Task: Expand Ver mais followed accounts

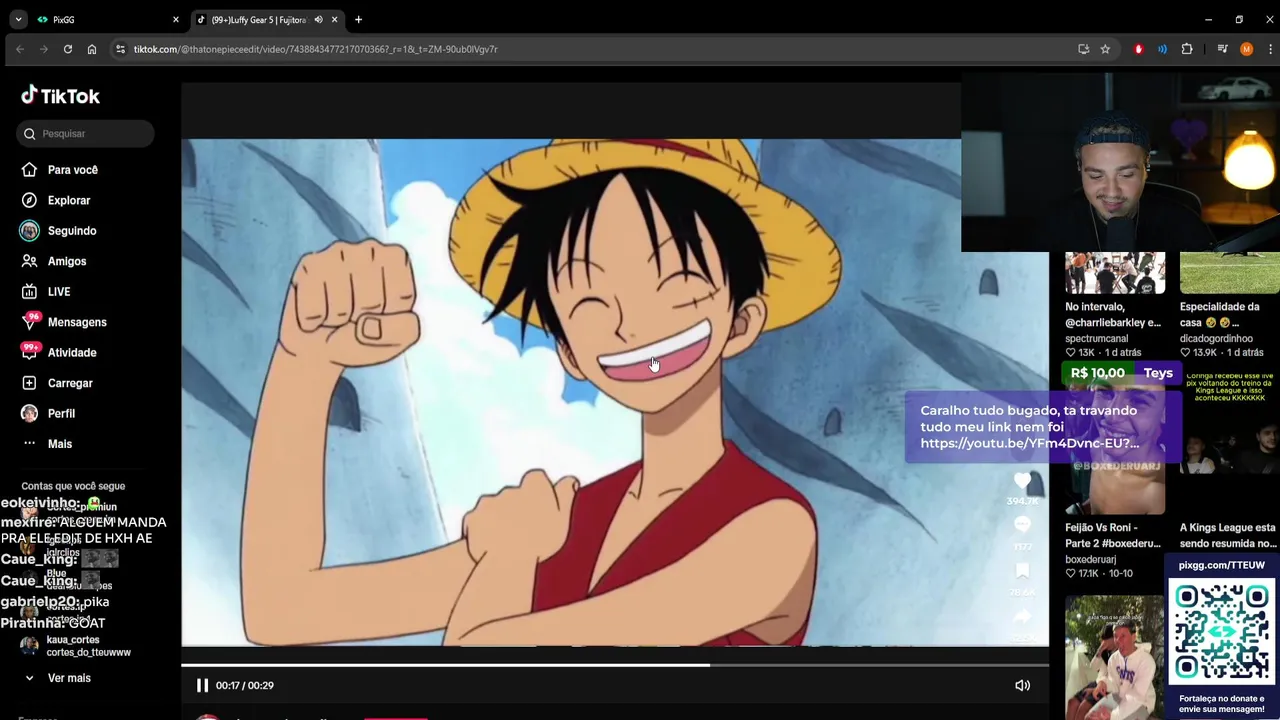Action: tap(57, 678)
